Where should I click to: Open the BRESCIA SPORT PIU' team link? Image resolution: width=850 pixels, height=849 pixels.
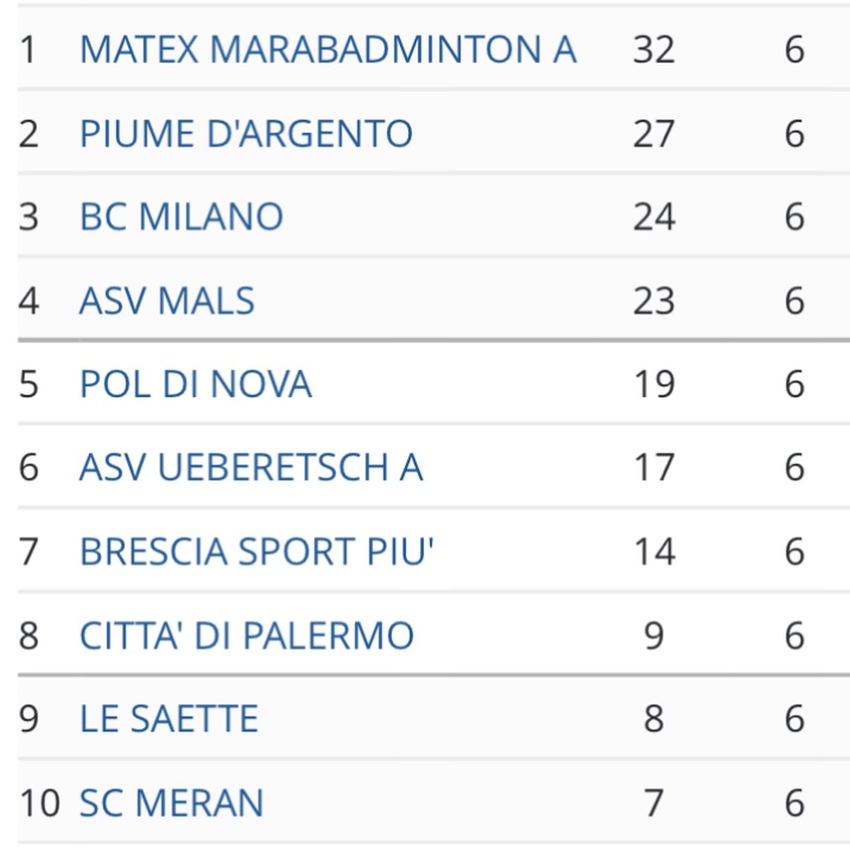tap(257, 552)
